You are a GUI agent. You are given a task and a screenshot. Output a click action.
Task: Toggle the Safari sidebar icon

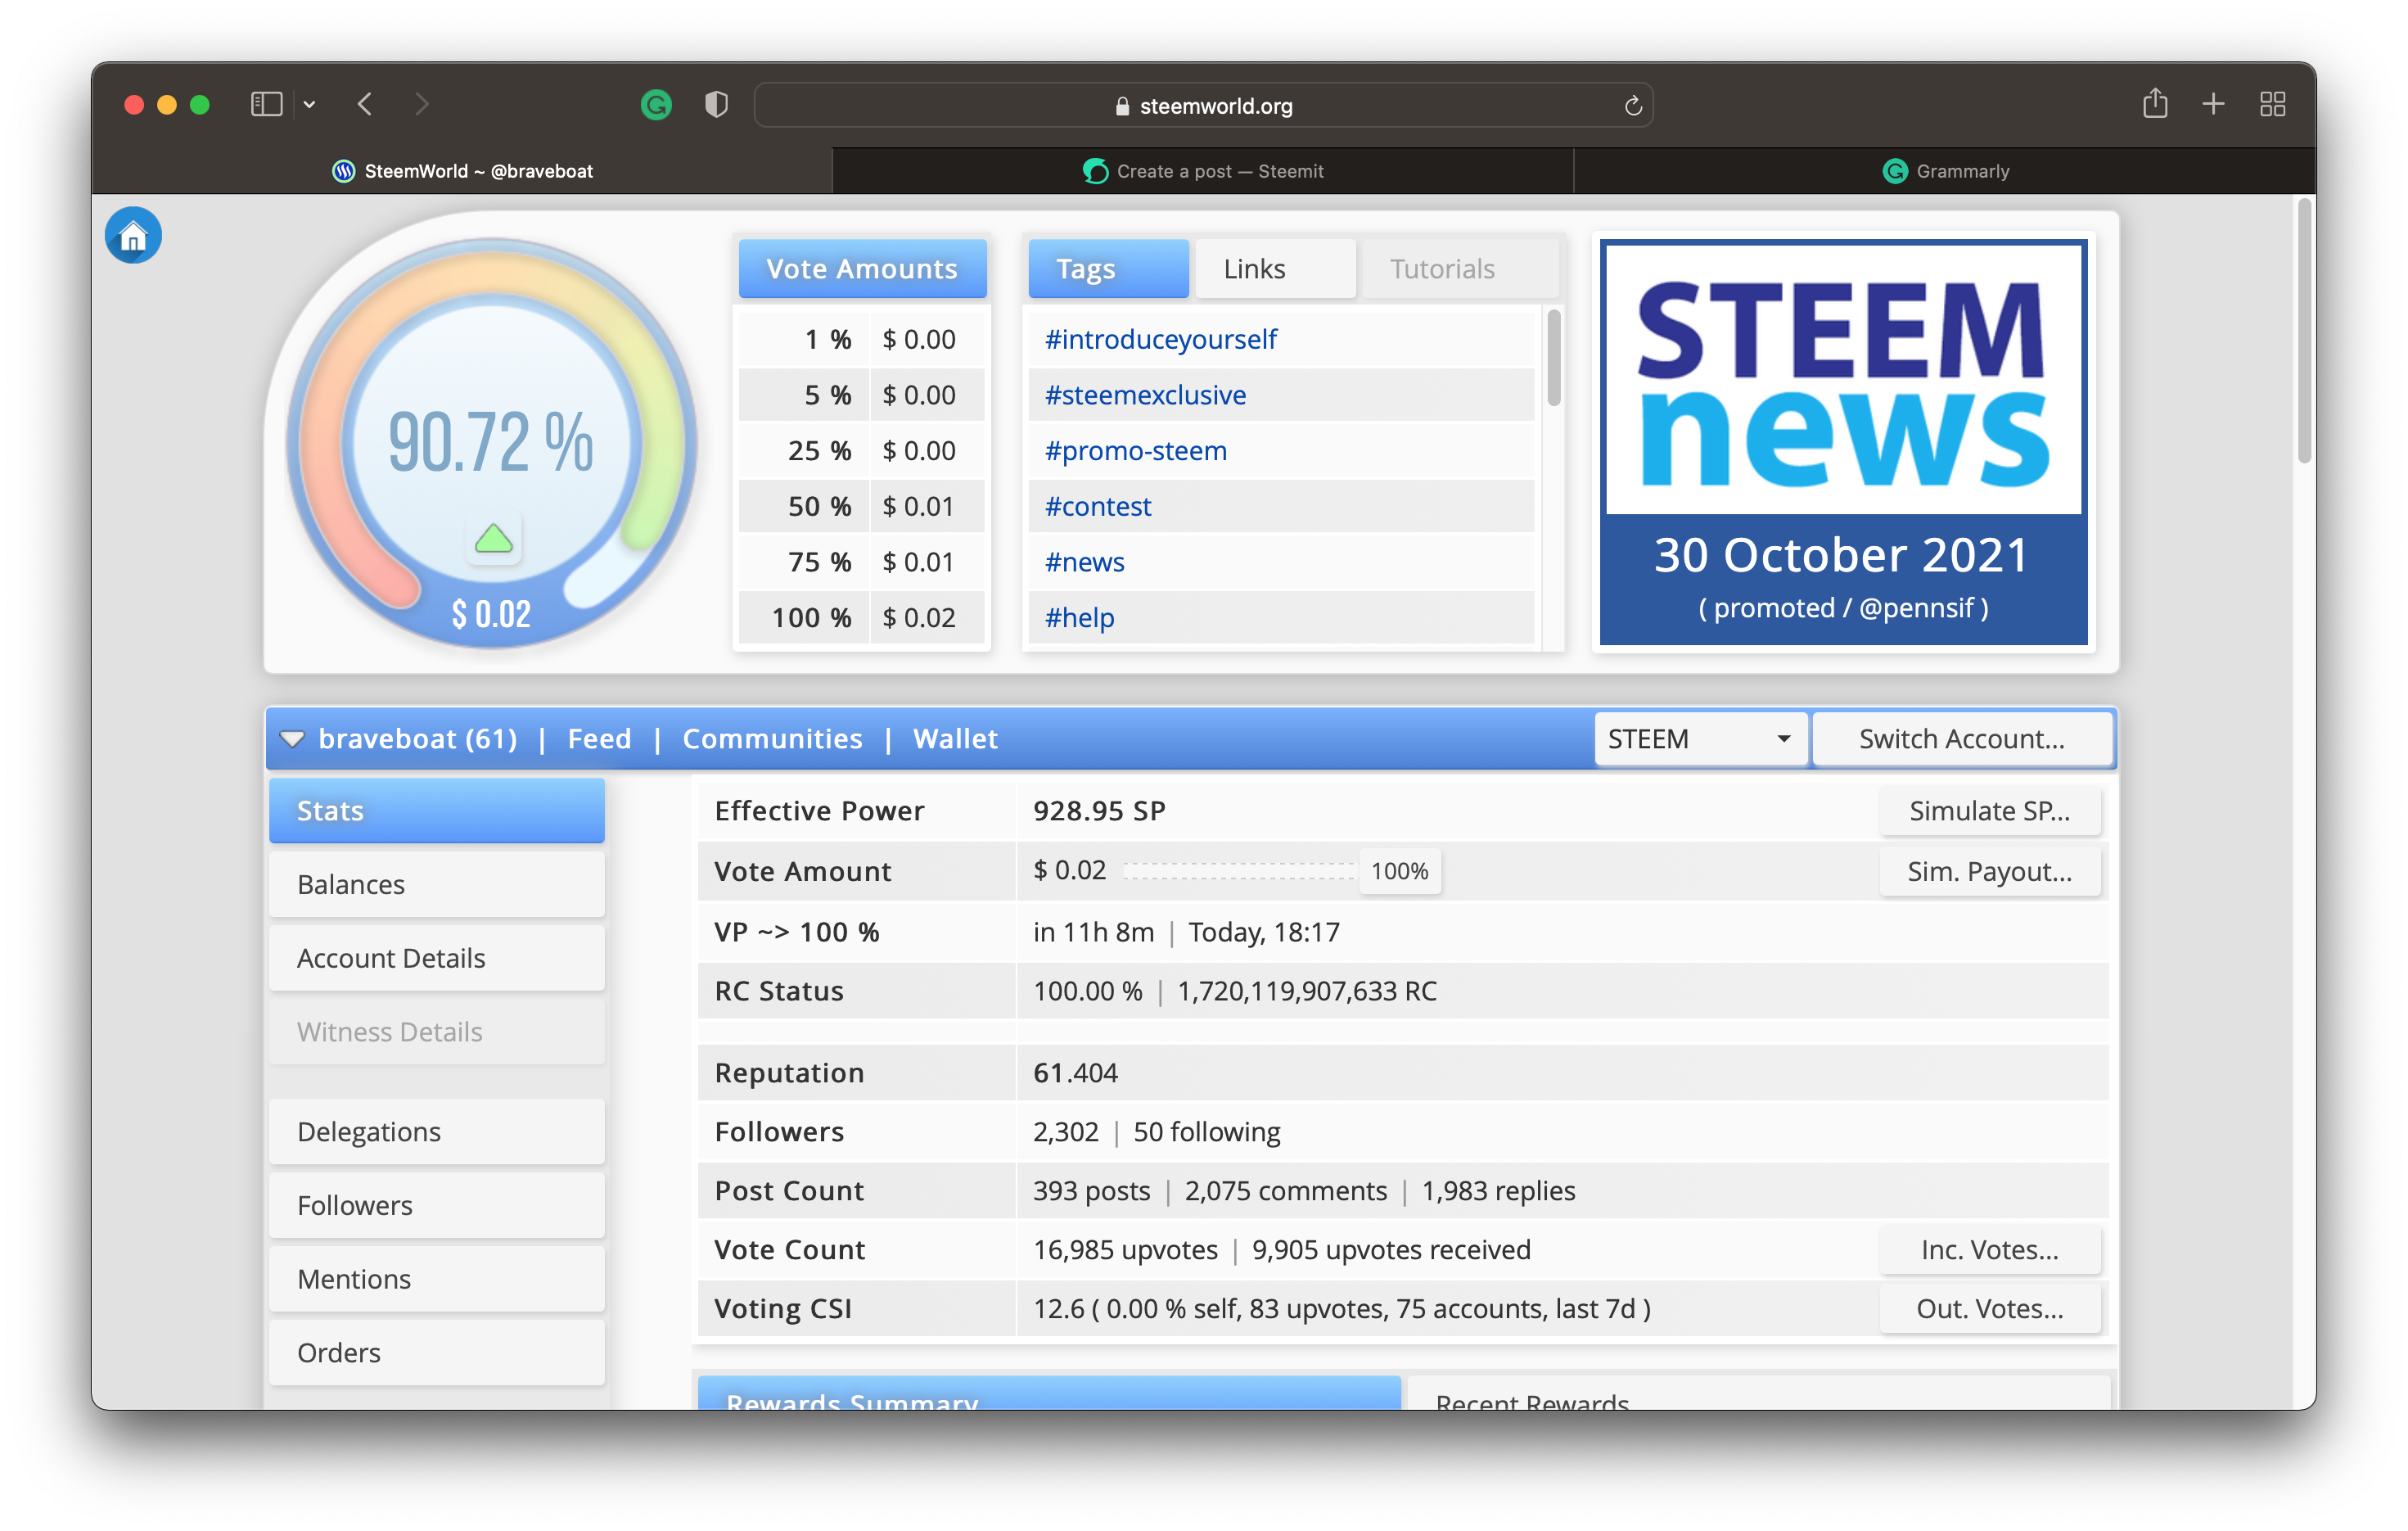(266, 104)
